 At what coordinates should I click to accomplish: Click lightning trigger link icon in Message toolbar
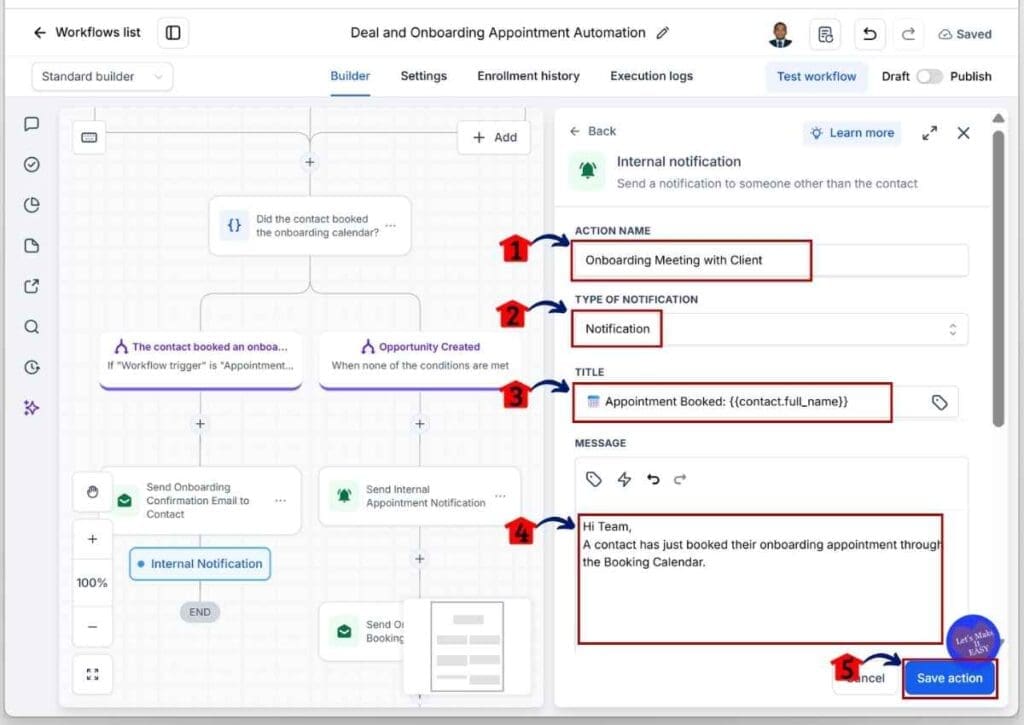tap(624, 480)
